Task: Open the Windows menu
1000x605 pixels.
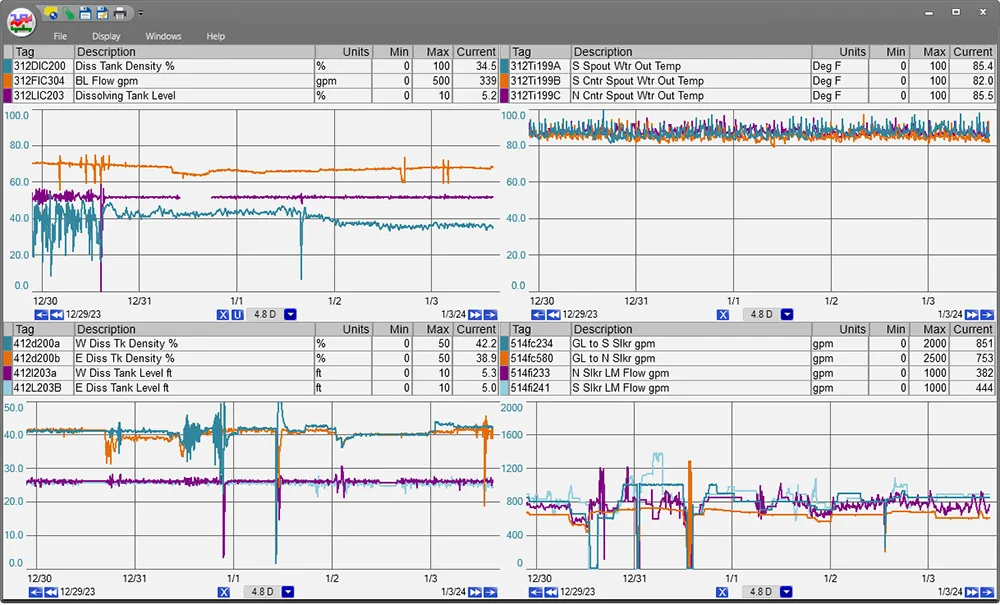Action: point(163,36)
